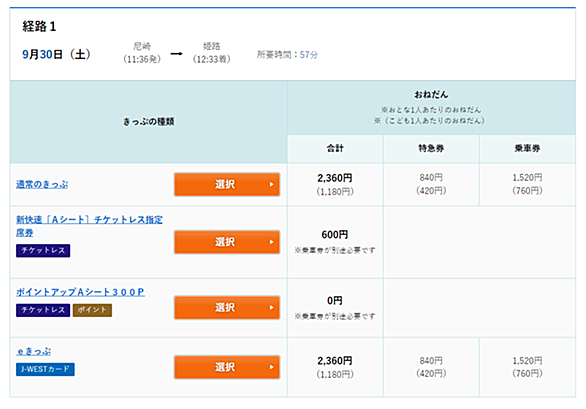The width and height of the screenshot is (586, 409).
Task: Click the 600円 price cell
Action: (335, 242)
